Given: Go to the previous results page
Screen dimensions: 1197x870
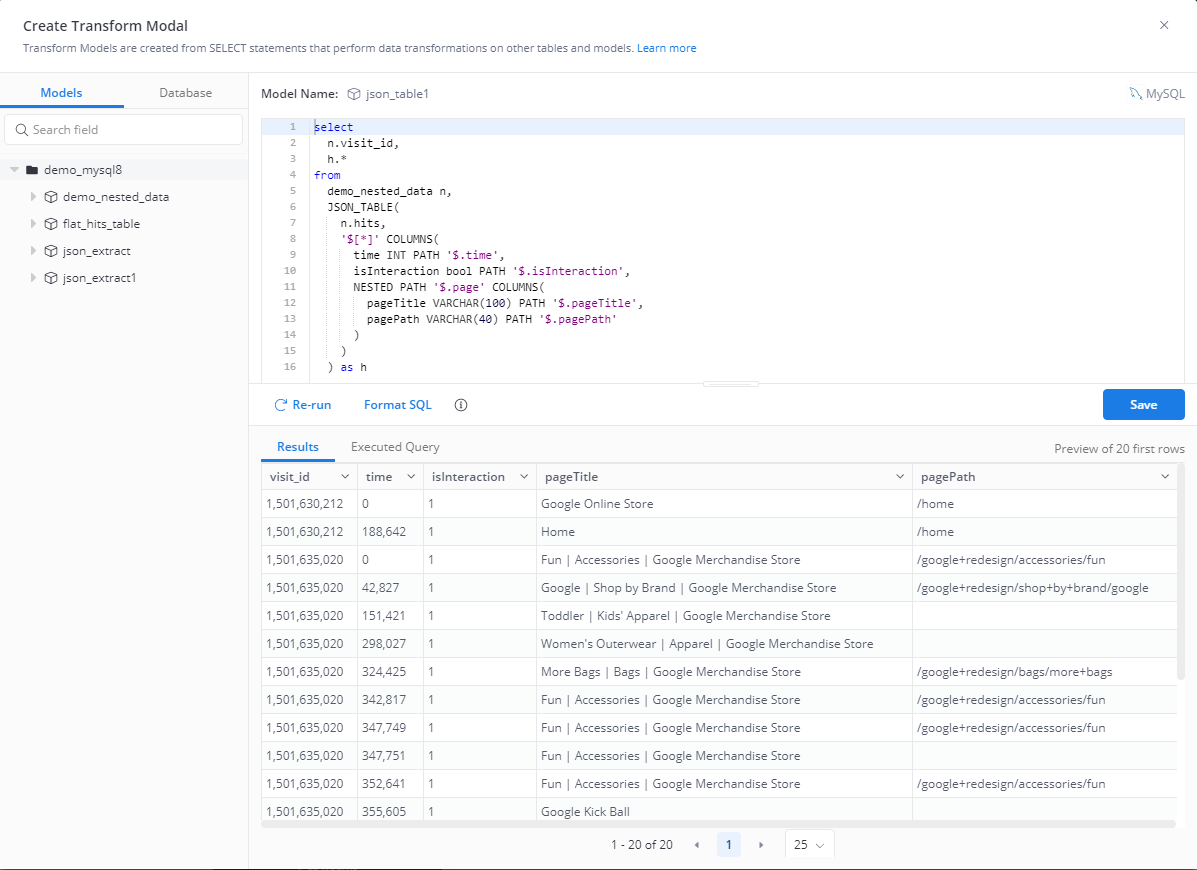Looking at the screenshot, I should pyautogui.click(x=697, y=845).
